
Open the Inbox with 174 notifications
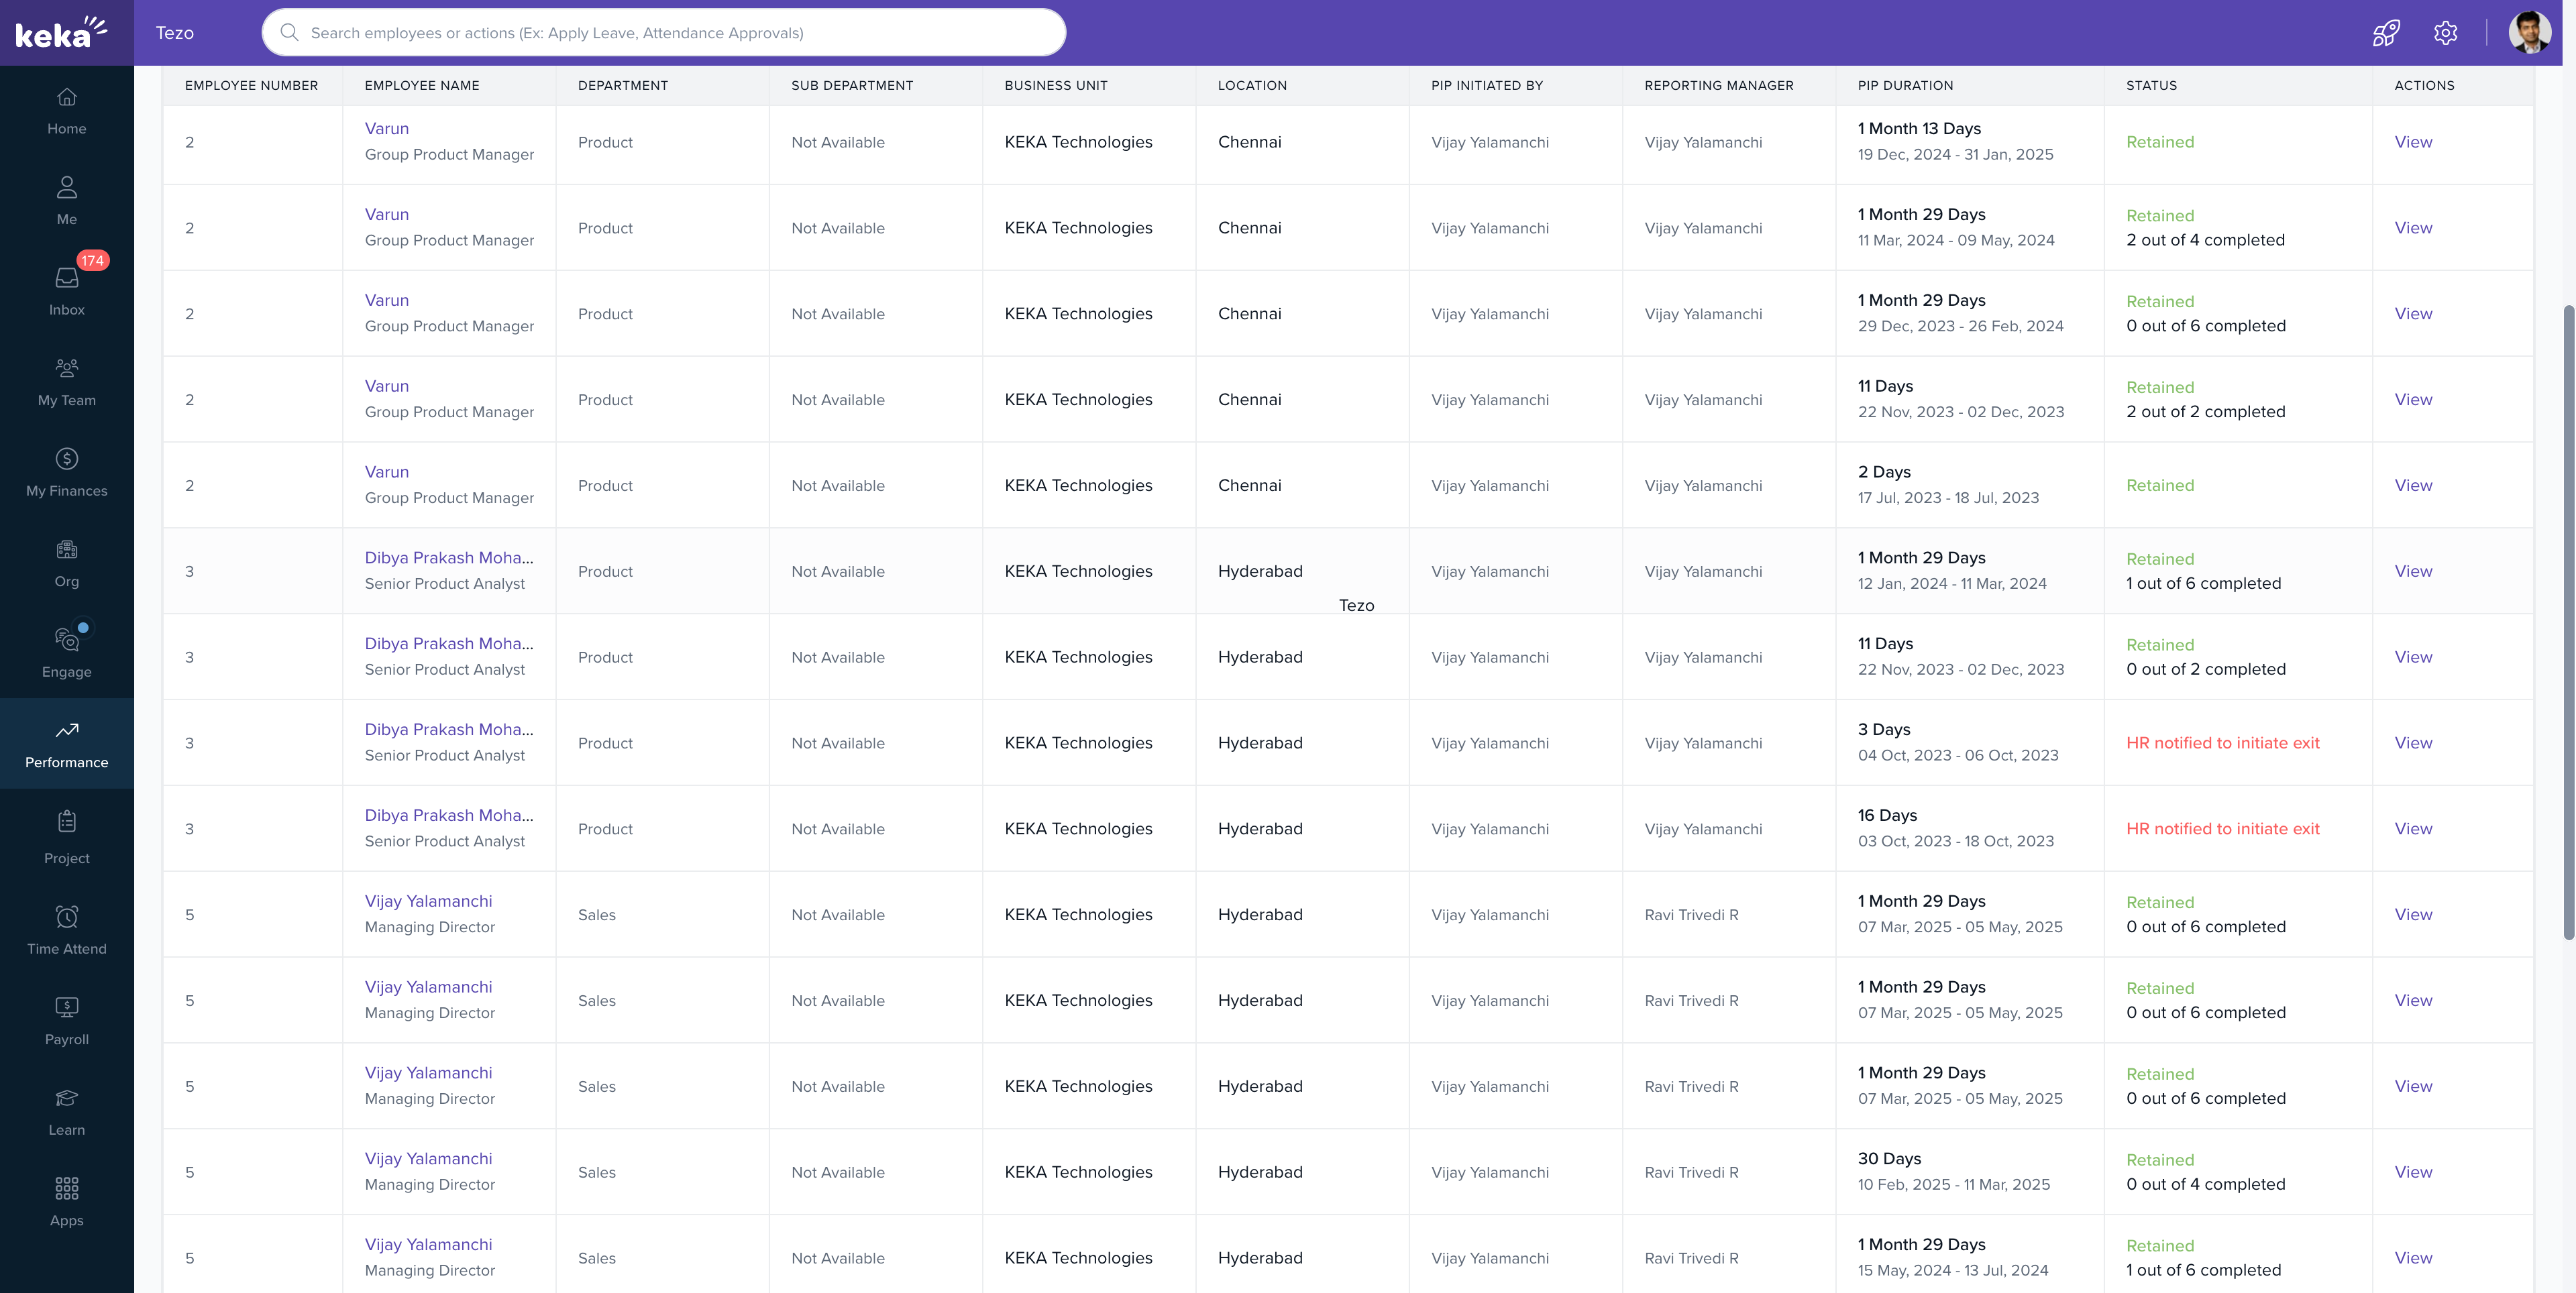(66, 291)
